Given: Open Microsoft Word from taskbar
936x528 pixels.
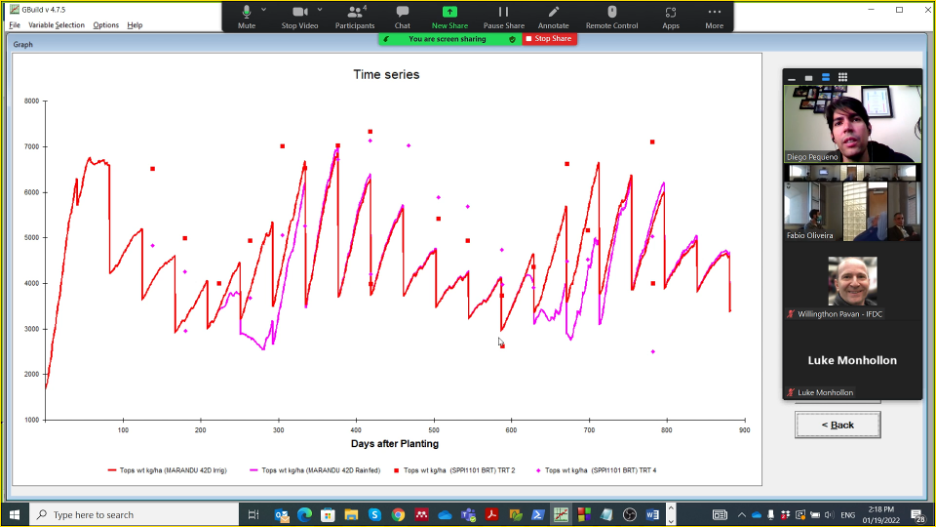Looking at the screenshot, I should [652, 515].
